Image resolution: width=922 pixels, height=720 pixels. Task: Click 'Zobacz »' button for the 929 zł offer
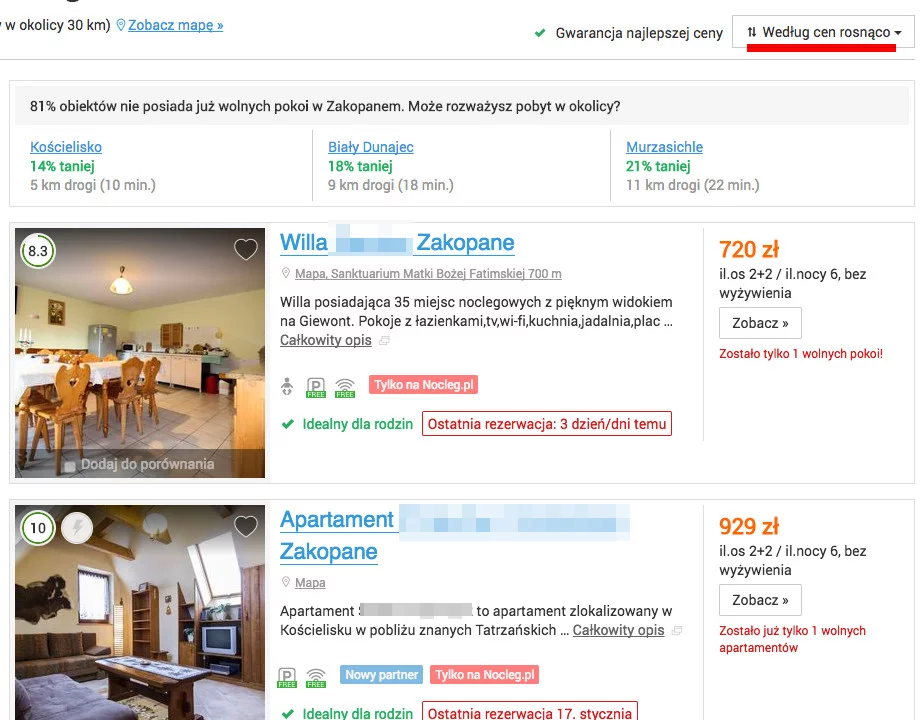tap(760, 600)
